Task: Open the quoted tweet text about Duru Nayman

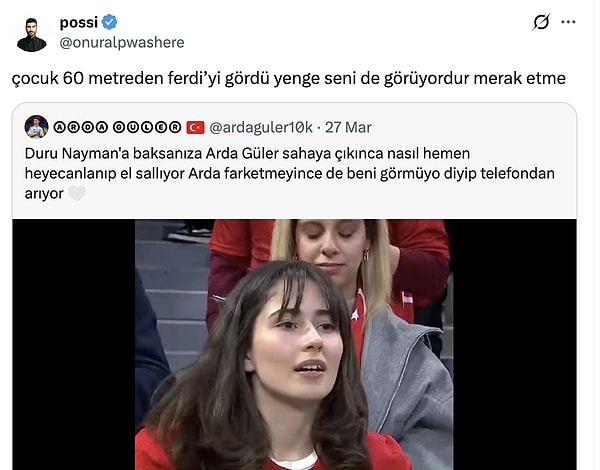Action: 289,173
